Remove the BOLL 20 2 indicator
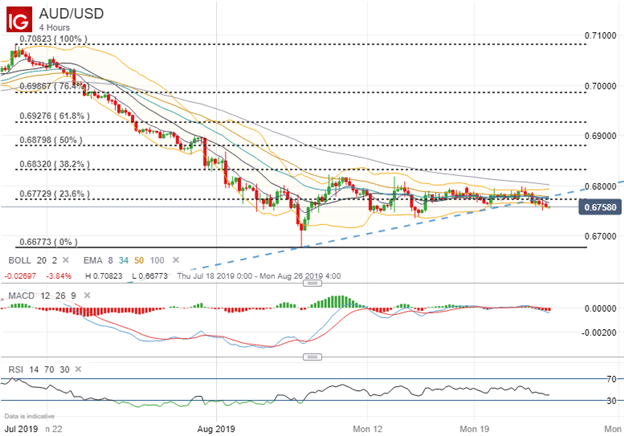This screenshot has height=436, width=624. (66, 260)
